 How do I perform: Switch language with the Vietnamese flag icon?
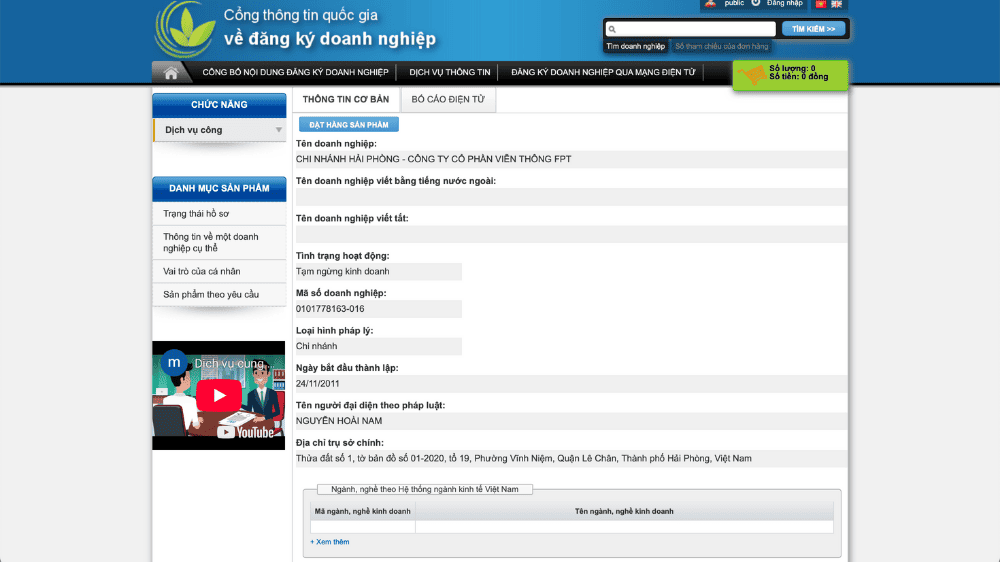tap(821, 4)
